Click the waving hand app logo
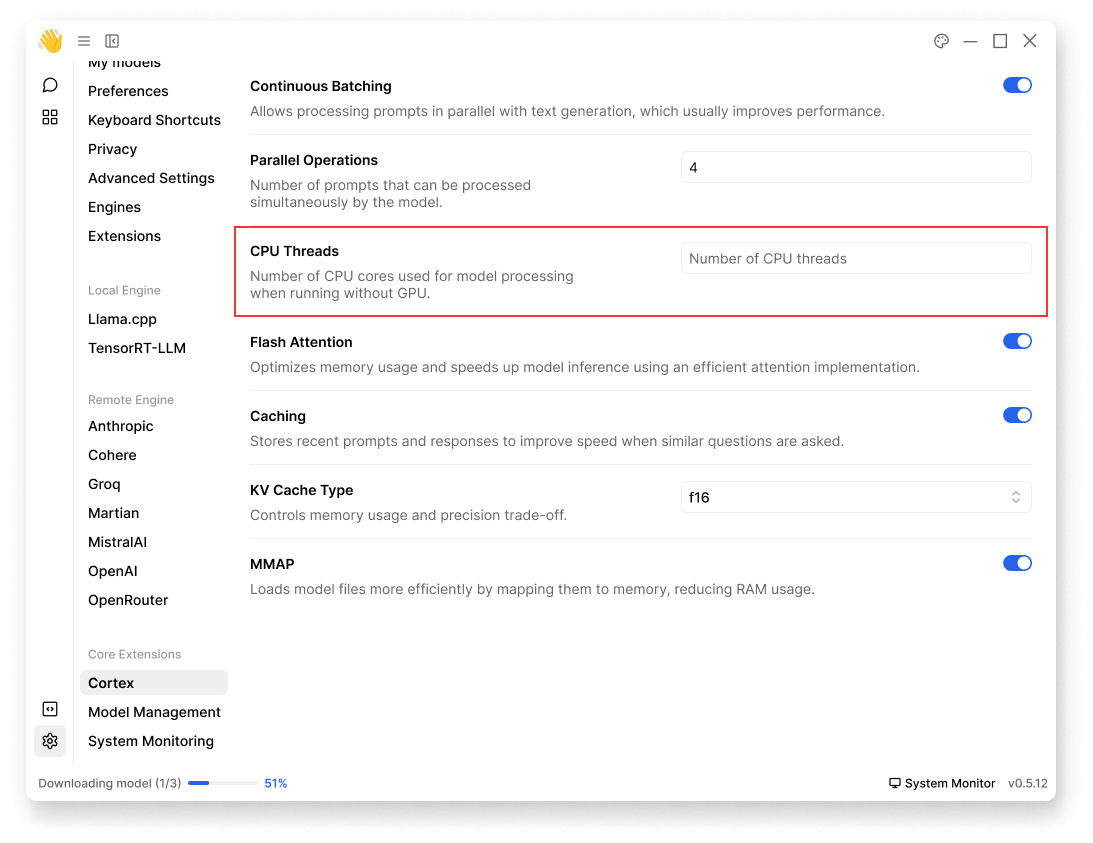 click(x=50, y=41)
